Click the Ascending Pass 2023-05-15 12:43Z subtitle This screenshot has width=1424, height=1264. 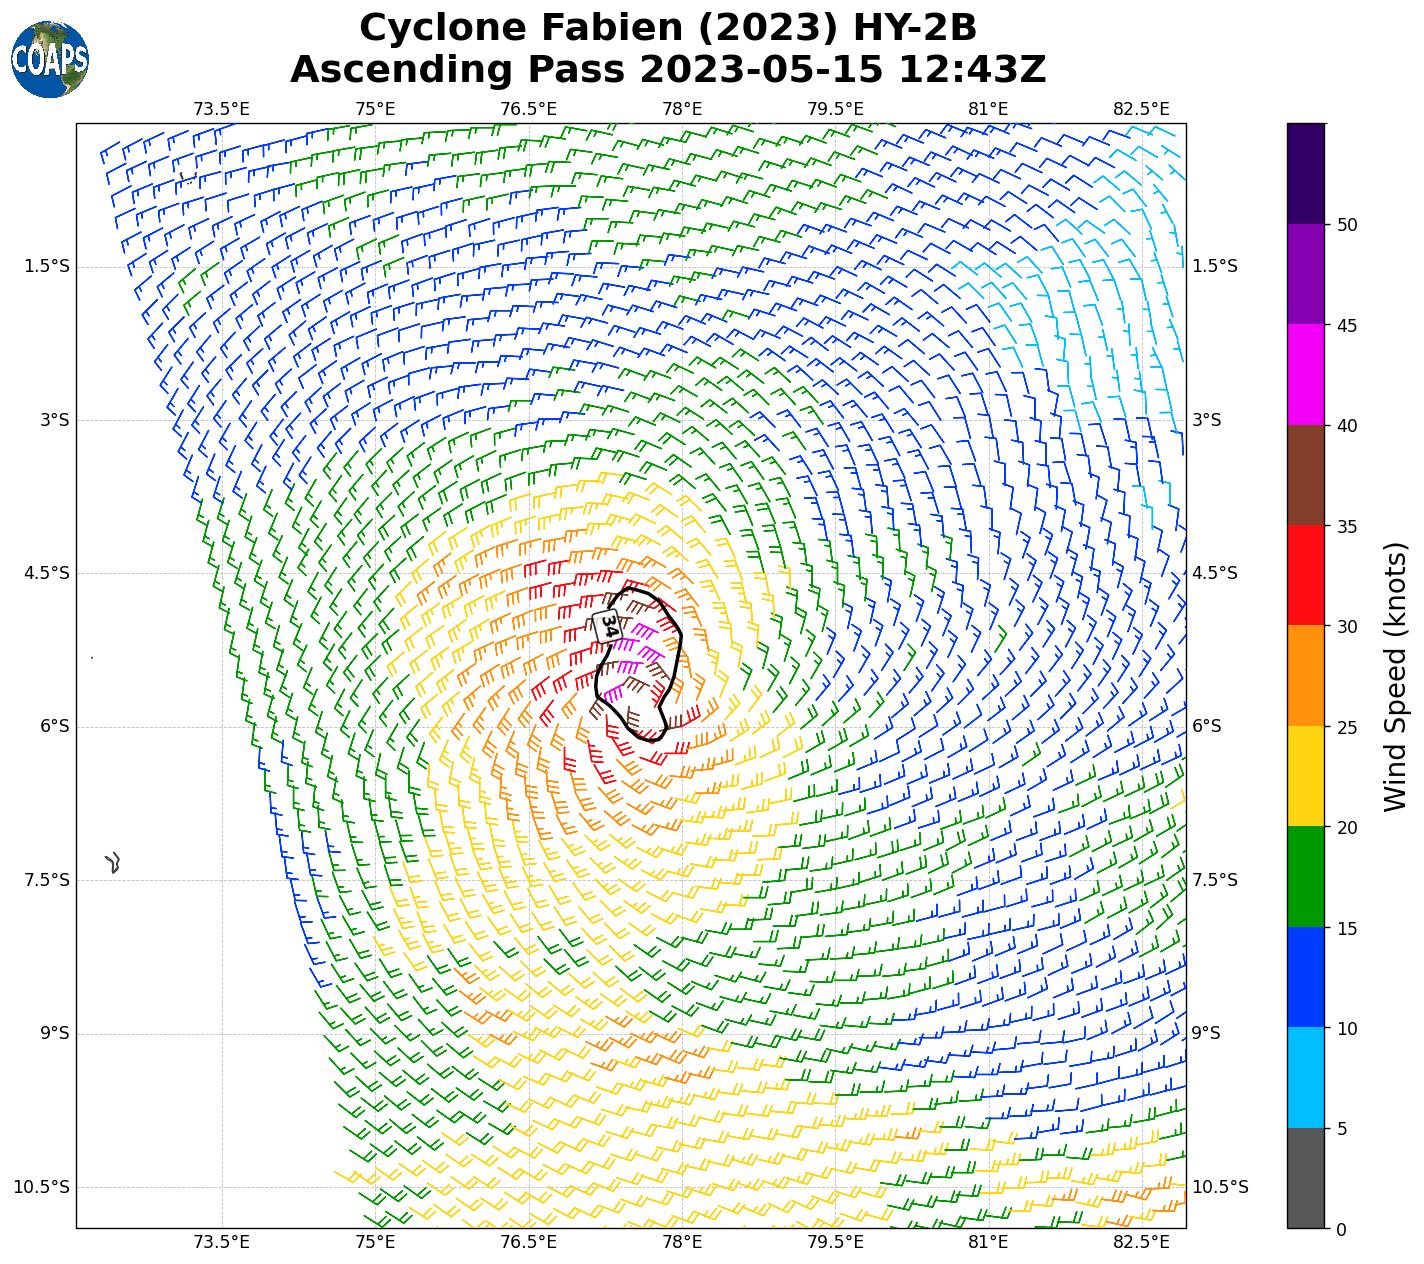668,70
